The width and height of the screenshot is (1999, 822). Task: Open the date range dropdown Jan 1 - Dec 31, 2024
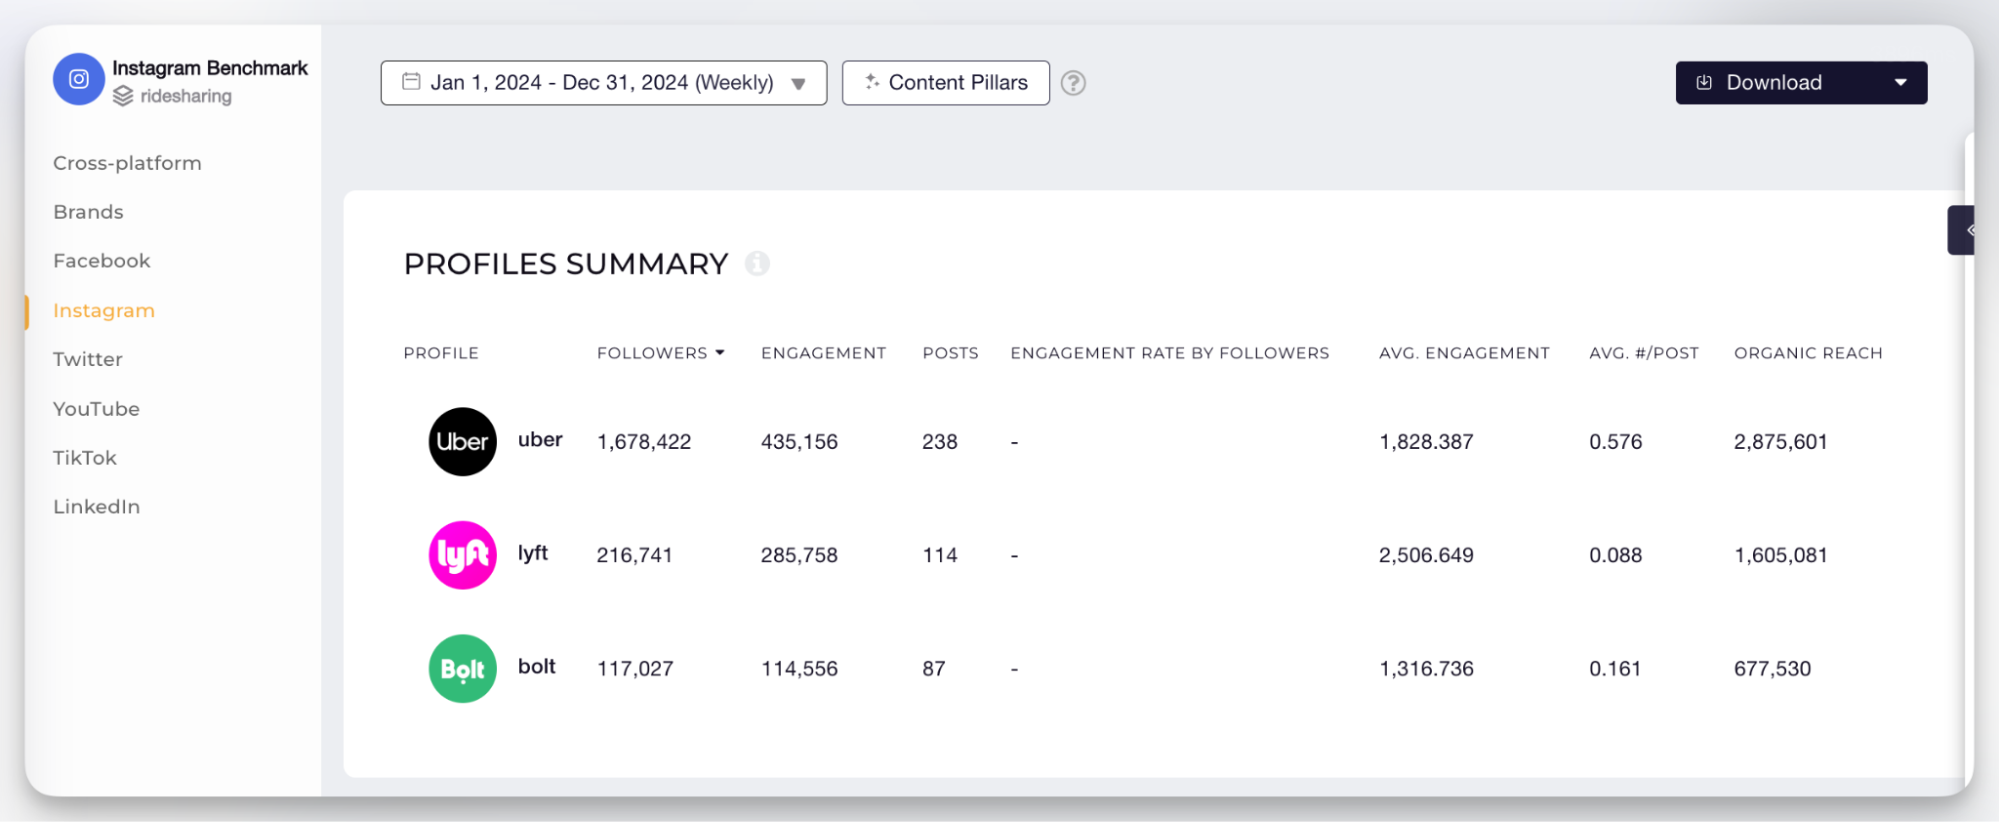coord(603,83)
